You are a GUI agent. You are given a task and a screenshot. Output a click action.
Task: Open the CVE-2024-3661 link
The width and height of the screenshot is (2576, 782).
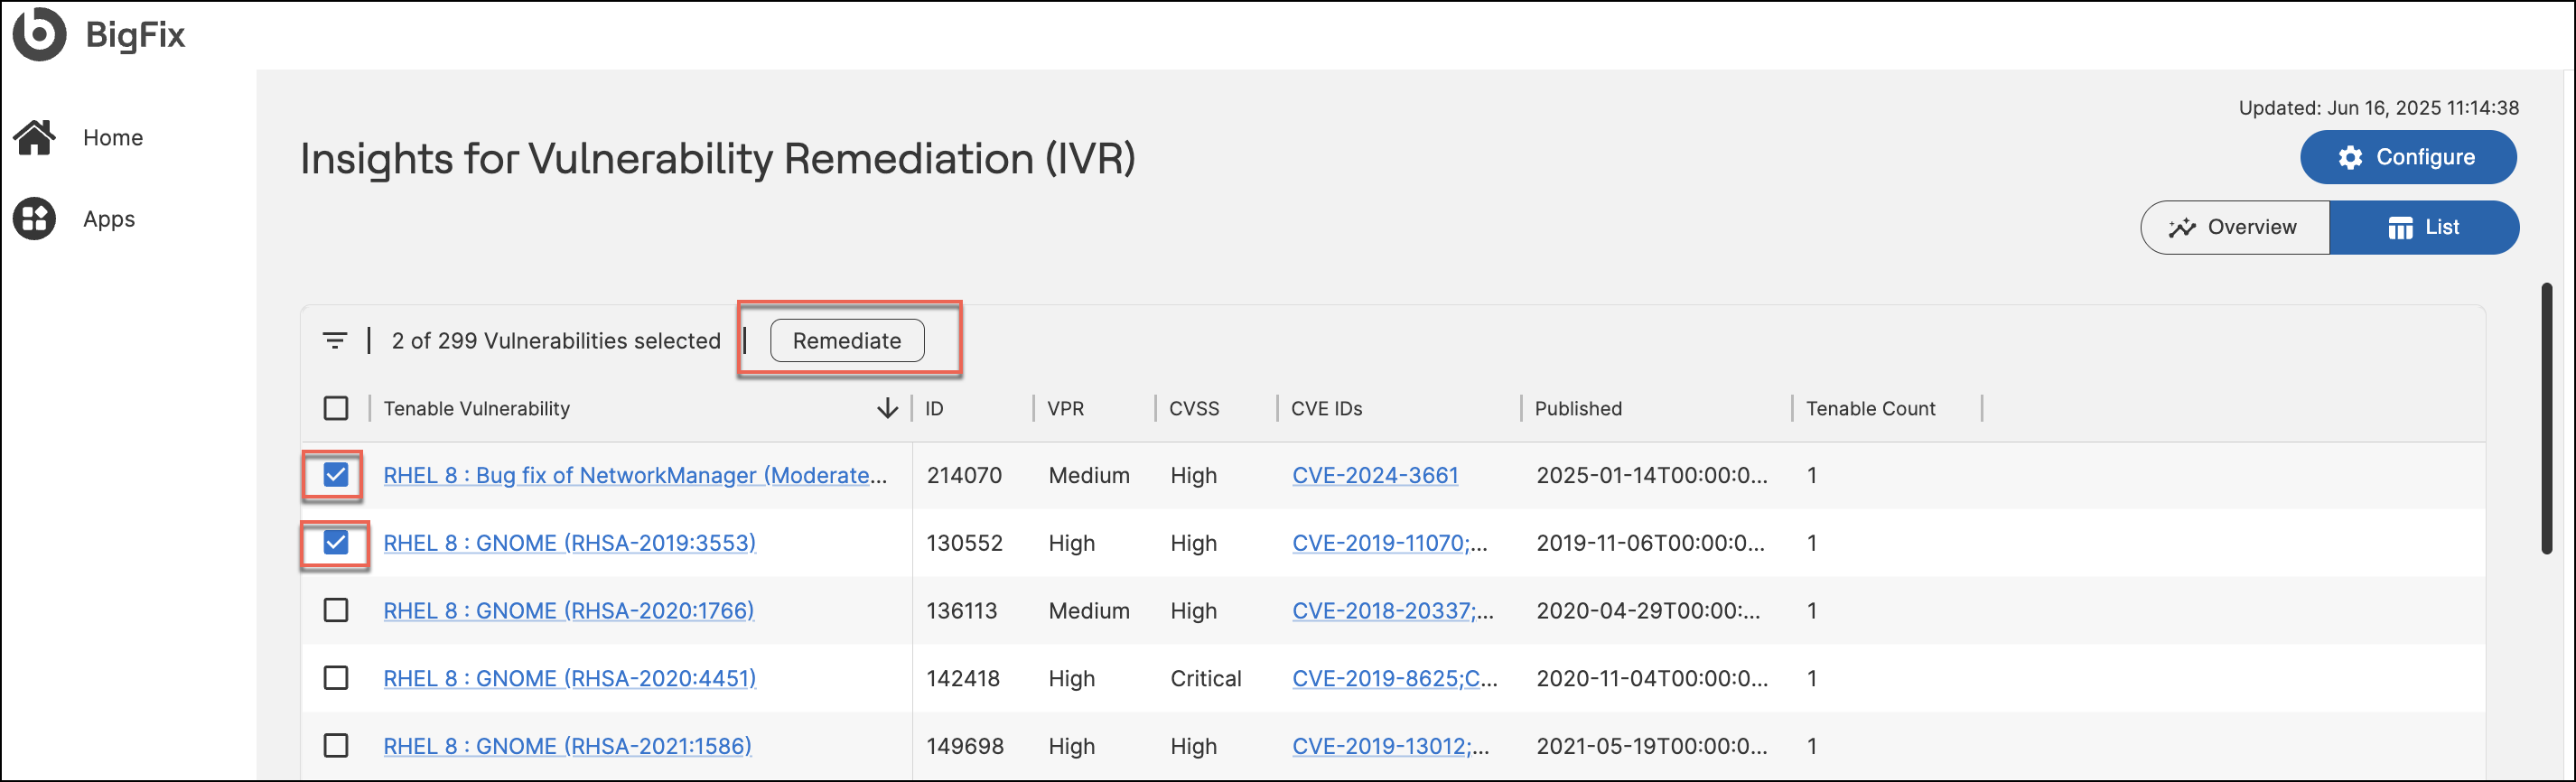point(1375,475)
